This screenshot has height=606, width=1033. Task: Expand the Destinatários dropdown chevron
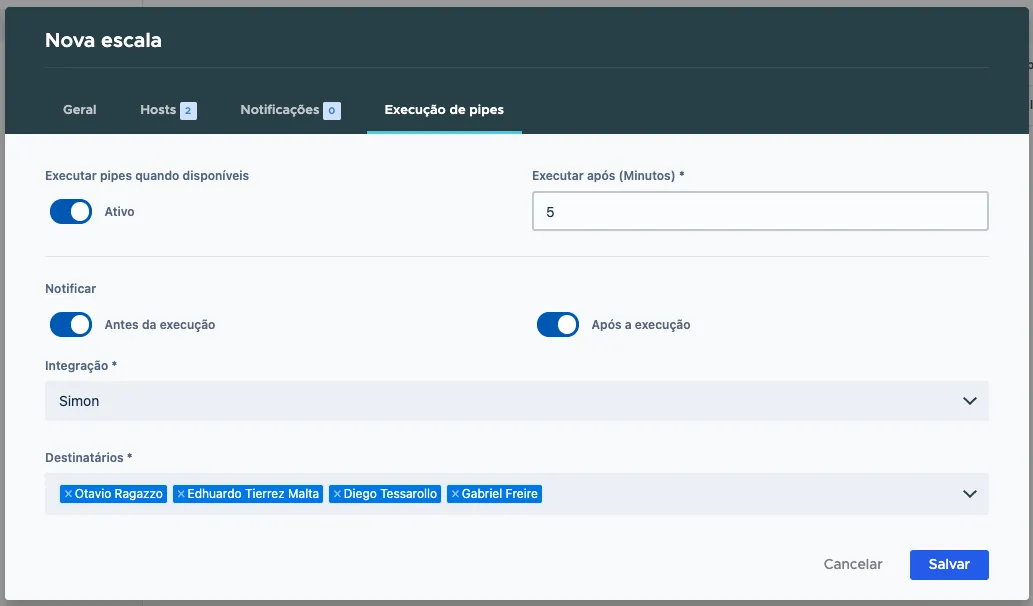tap(969, 494)
